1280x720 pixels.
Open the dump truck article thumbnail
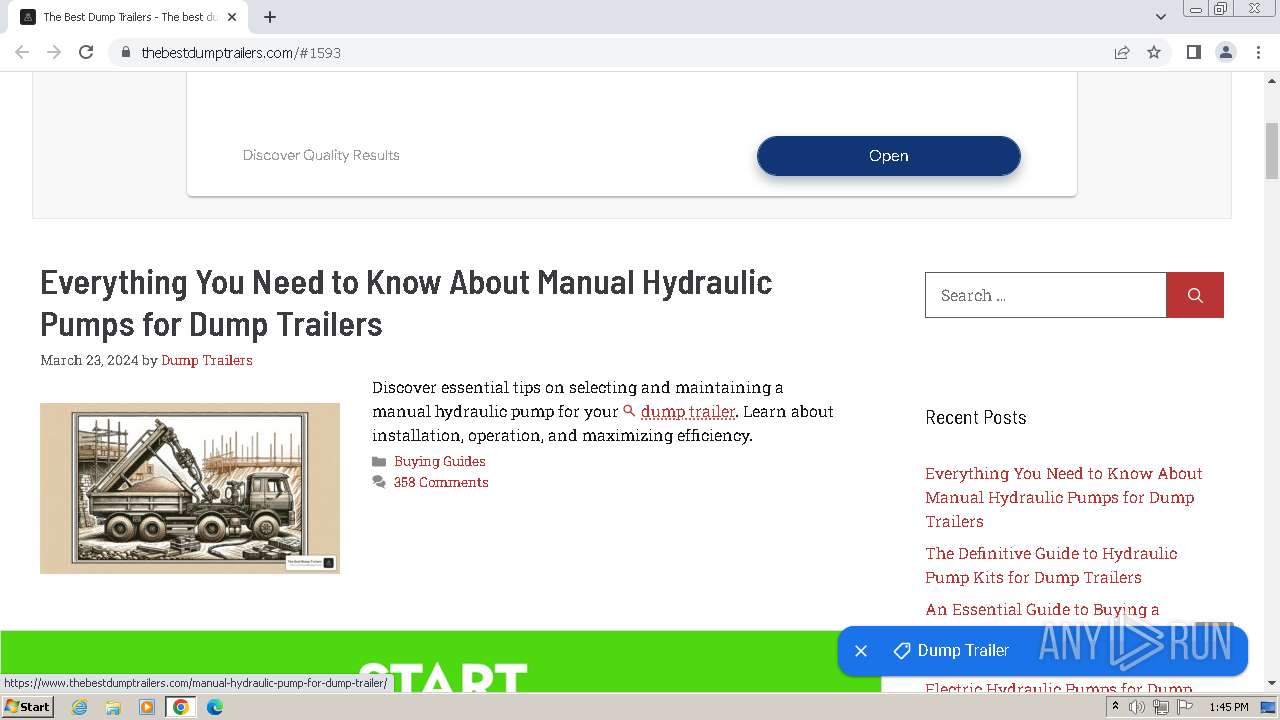coord(190,488)
